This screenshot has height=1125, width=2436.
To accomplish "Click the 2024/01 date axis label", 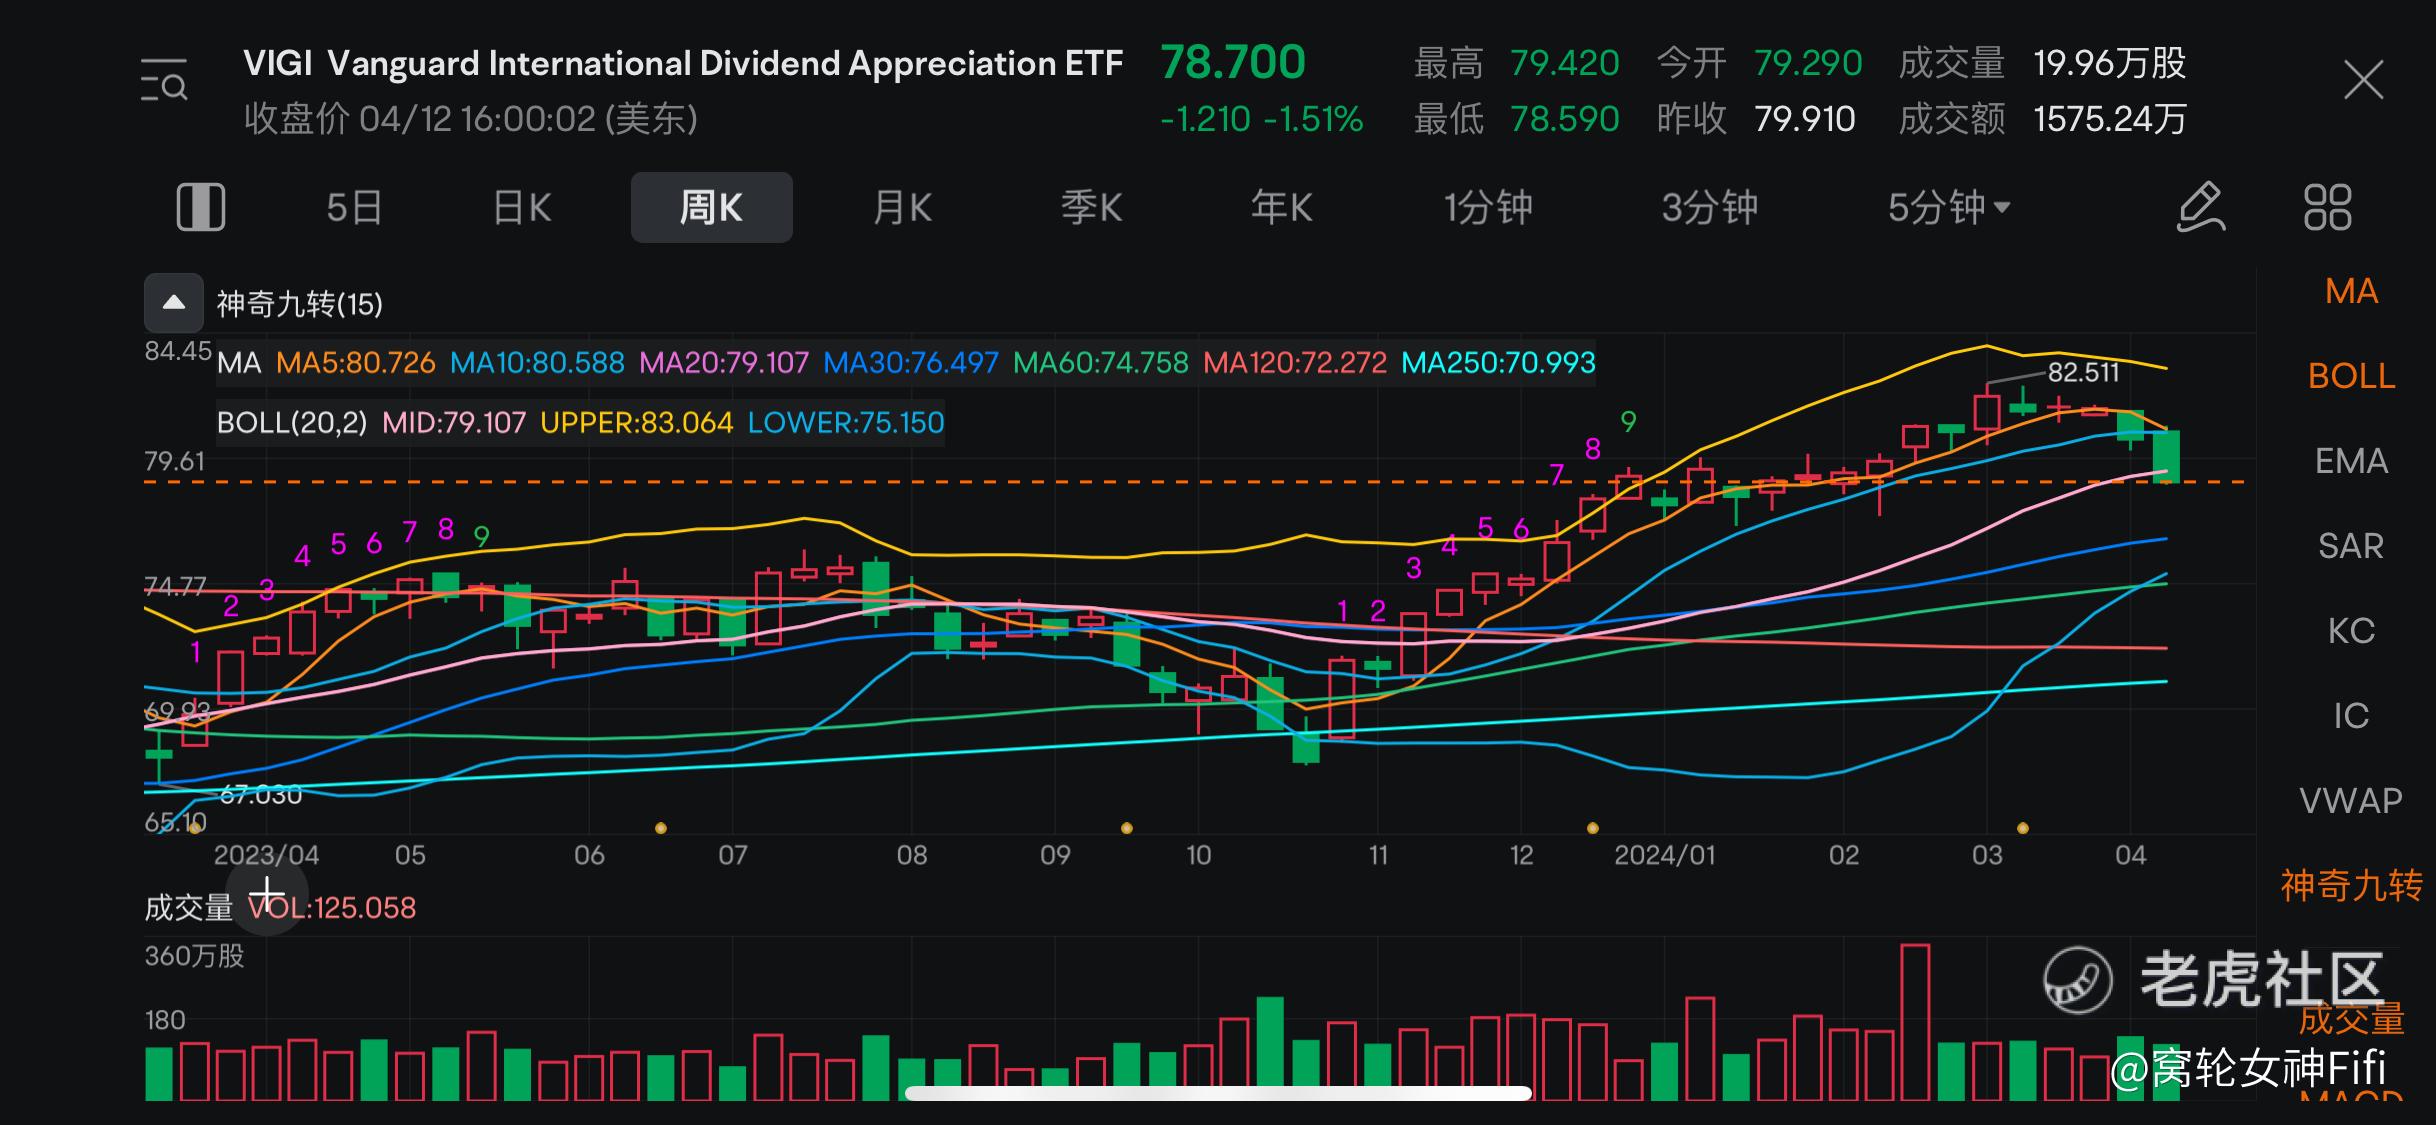I will 1665,855.
